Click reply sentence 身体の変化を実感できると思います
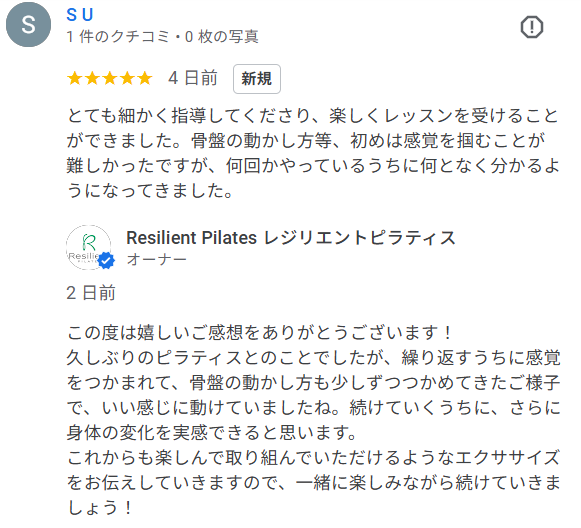 (211, 432)
